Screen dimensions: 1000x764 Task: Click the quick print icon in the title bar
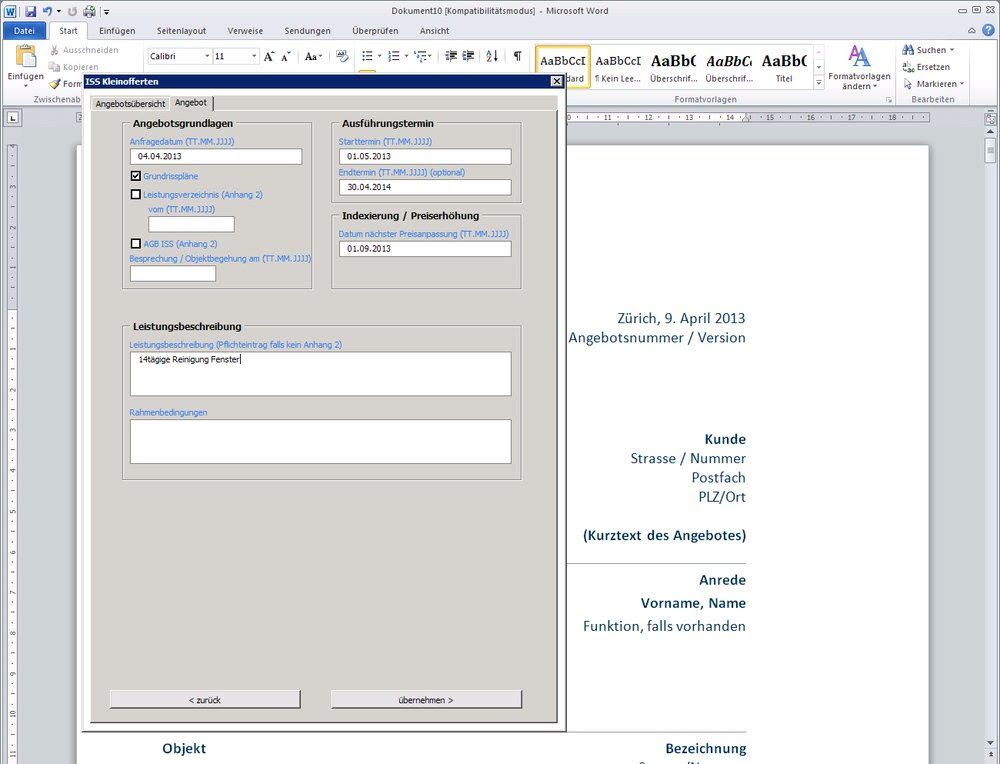coord(89,11)
